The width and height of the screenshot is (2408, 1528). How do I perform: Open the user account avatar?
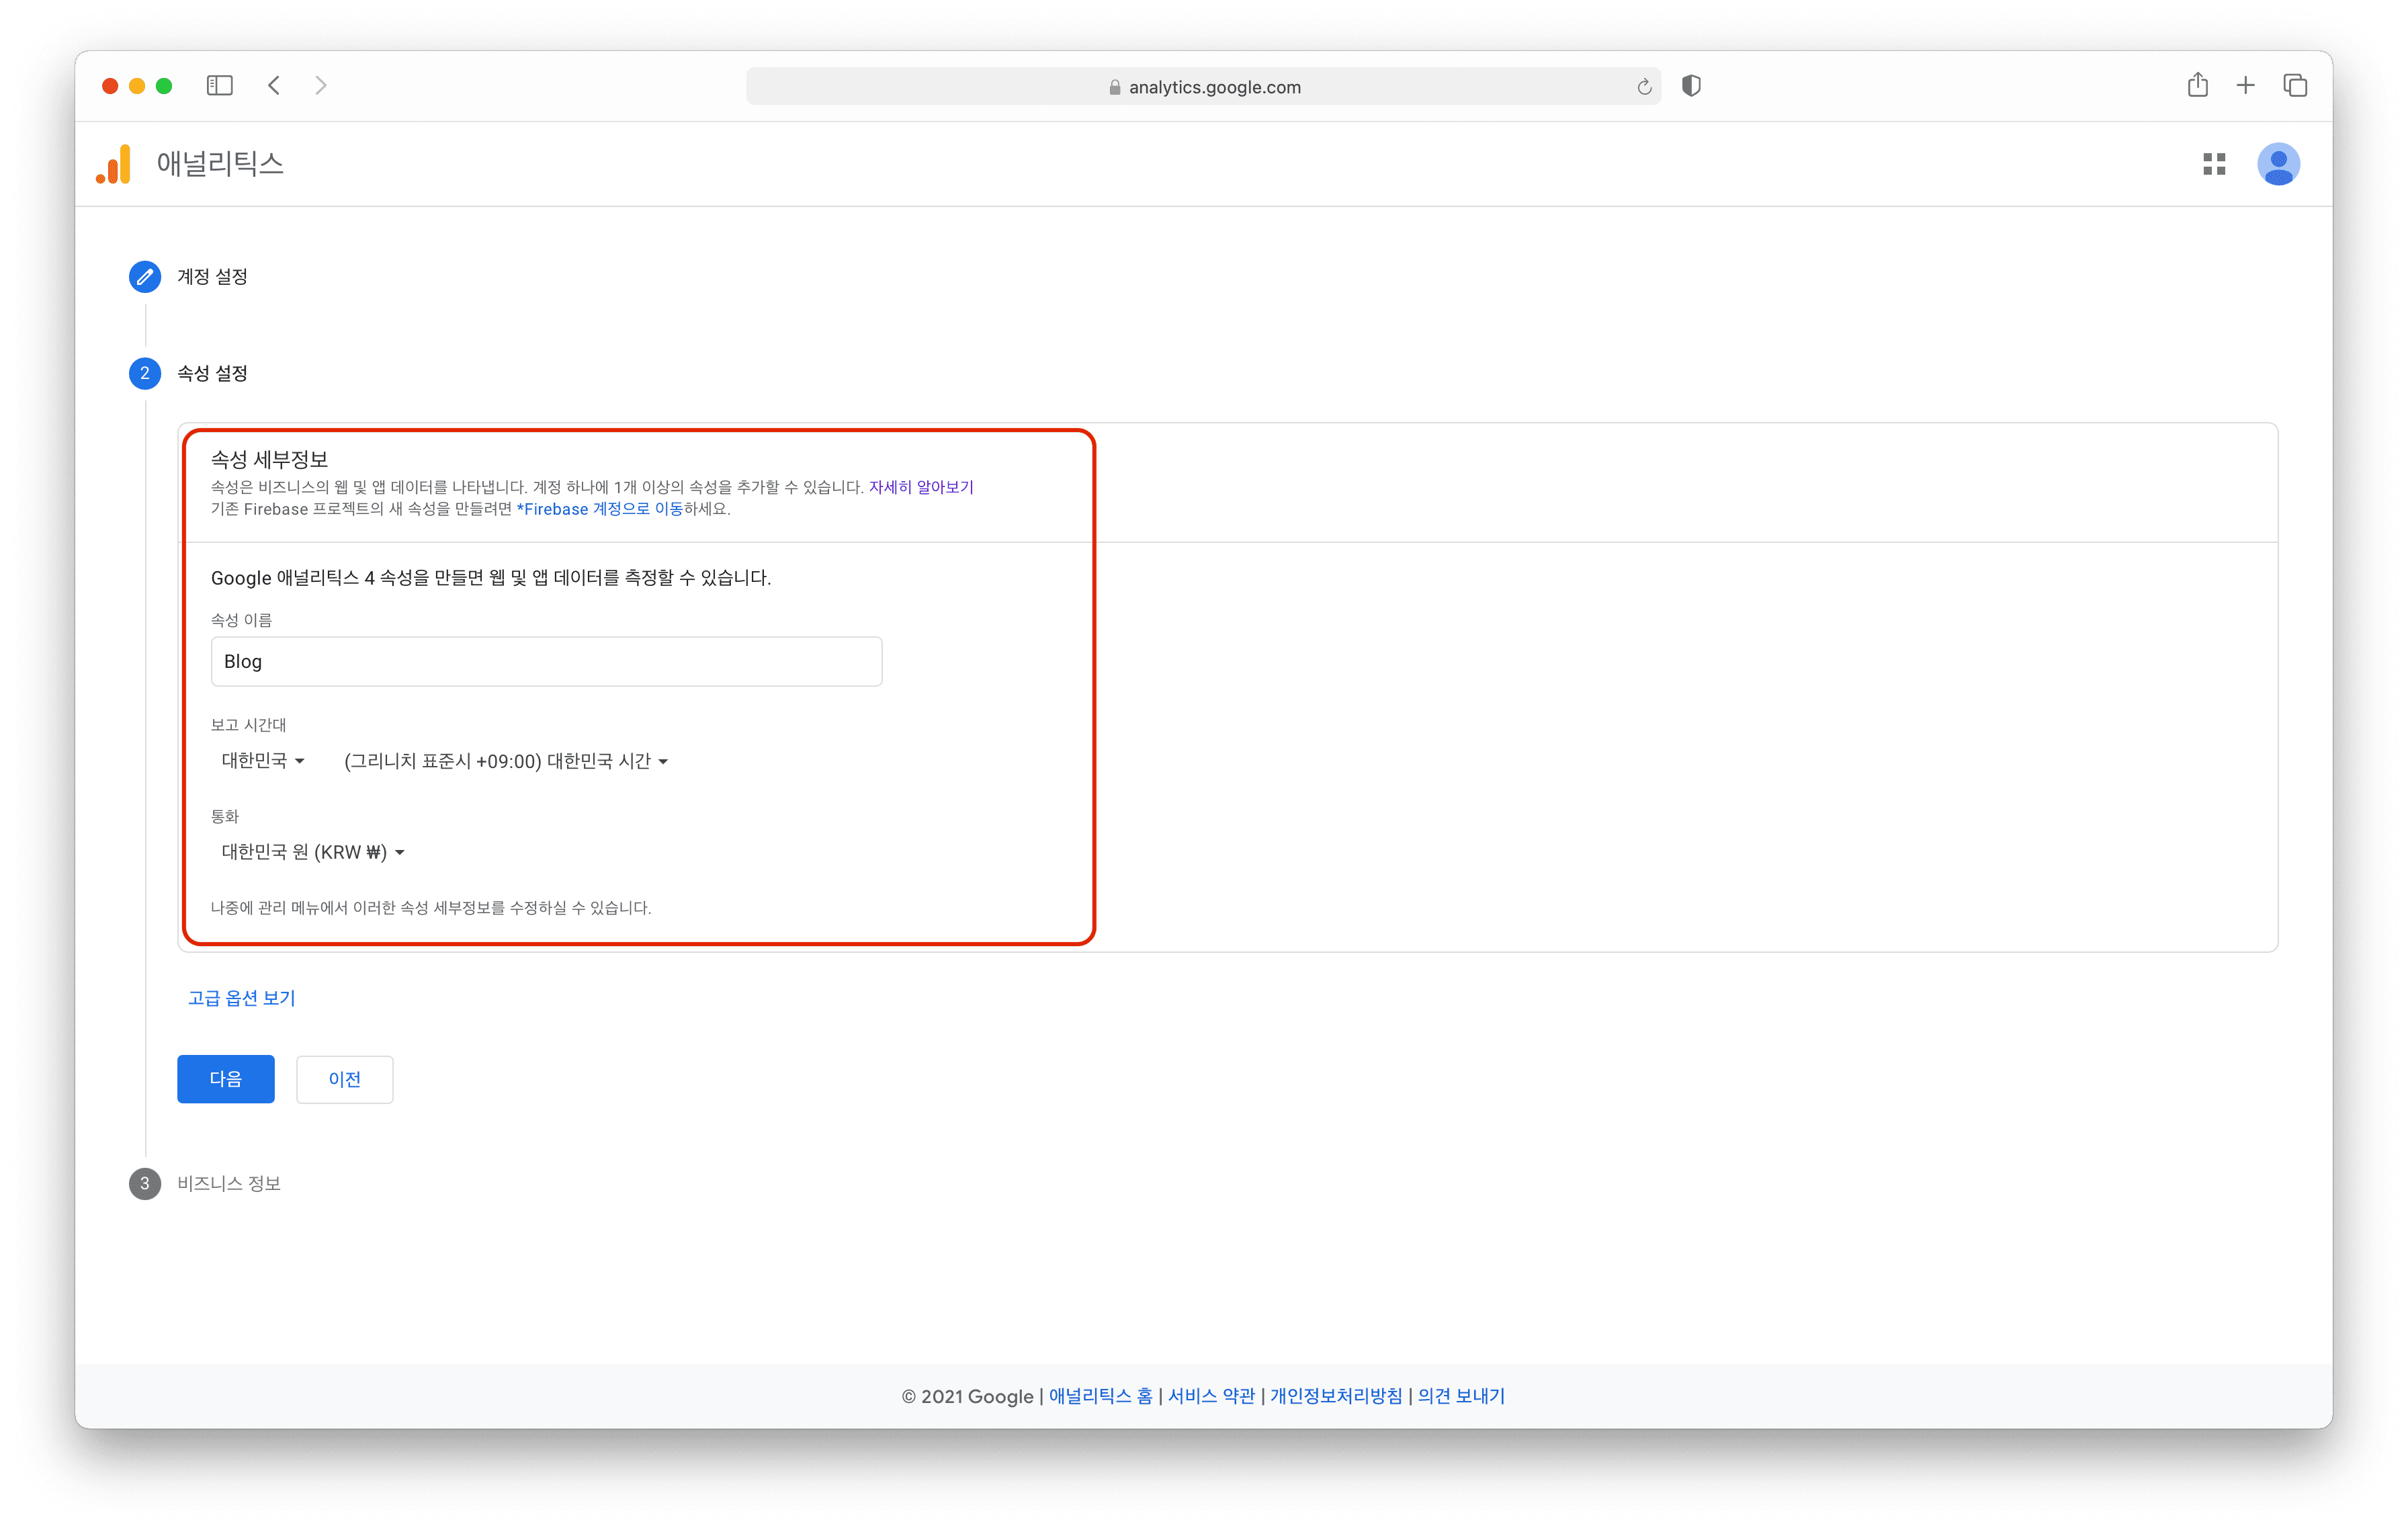(x=2278, y=164)
